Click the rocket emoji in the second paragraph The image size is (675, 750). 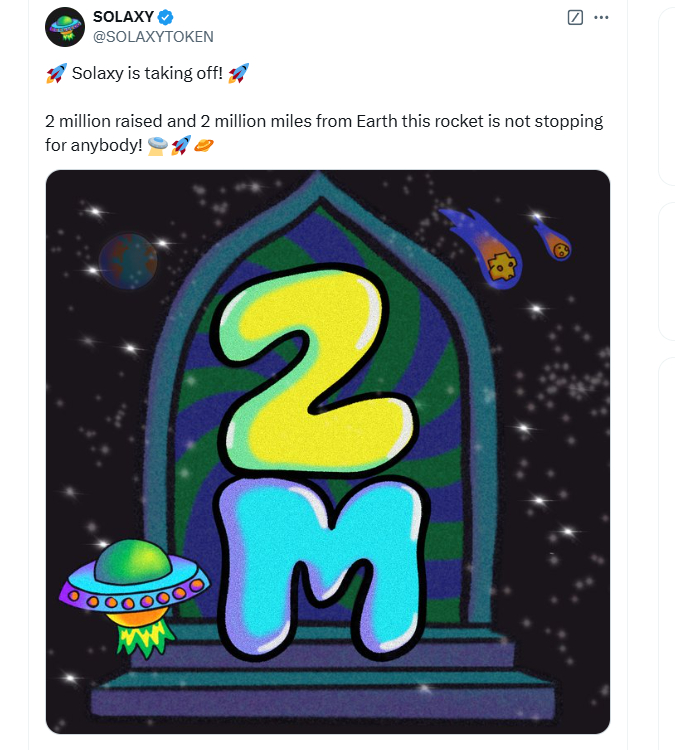[181, 146]
